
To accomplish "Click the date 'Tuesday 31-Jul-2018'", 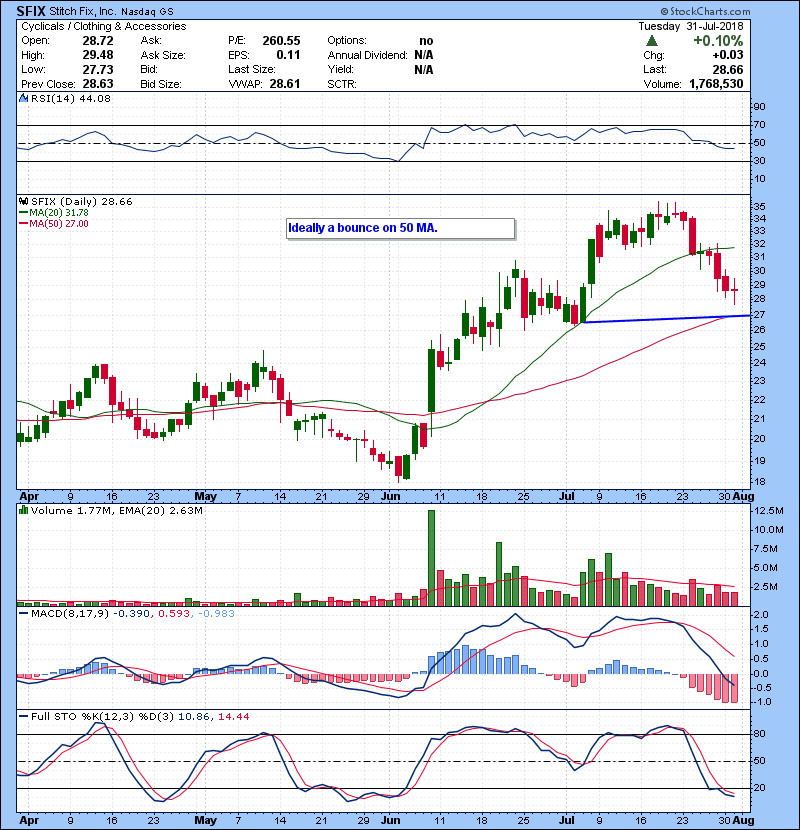I will tap(690, 26).
